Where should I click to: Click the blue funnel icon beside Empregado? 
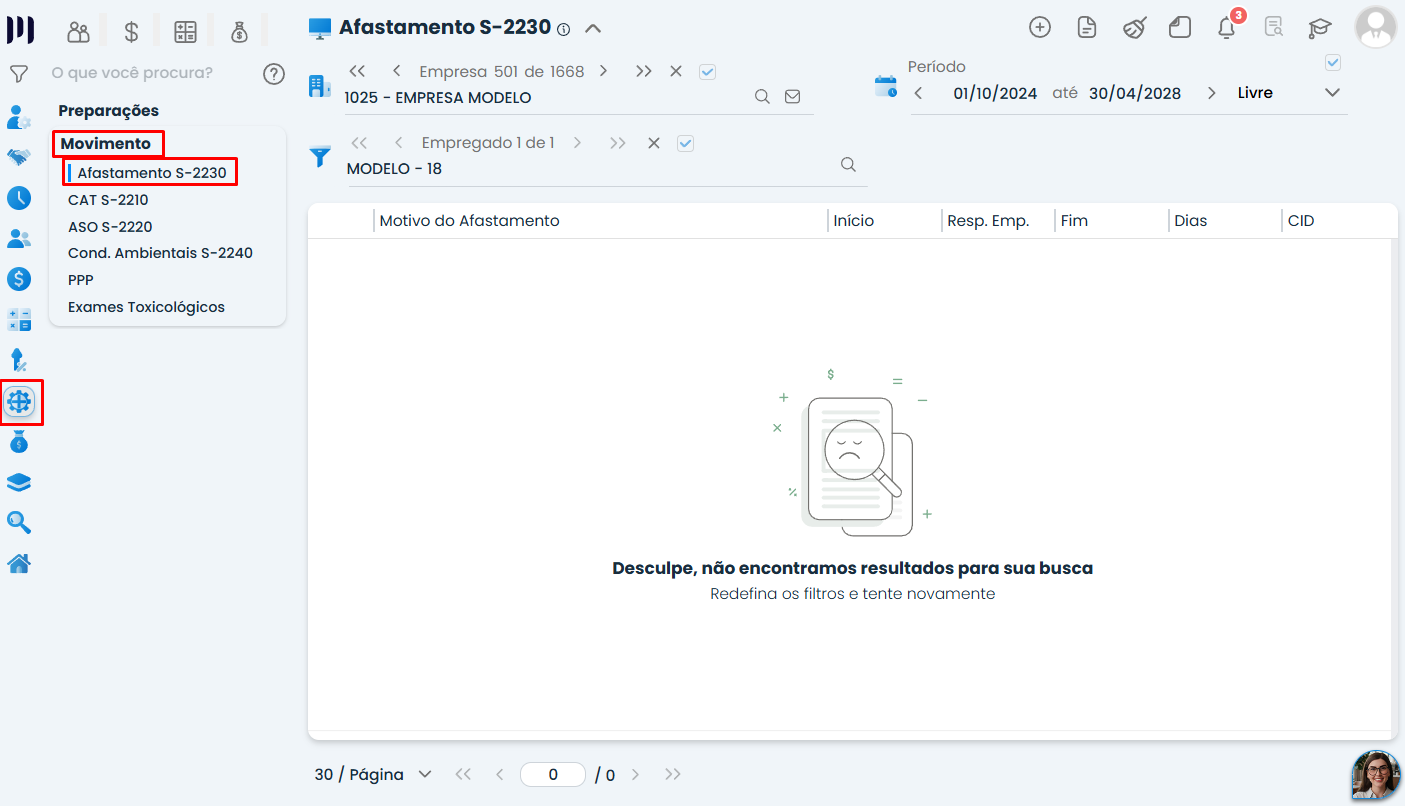tap(320, 157)
